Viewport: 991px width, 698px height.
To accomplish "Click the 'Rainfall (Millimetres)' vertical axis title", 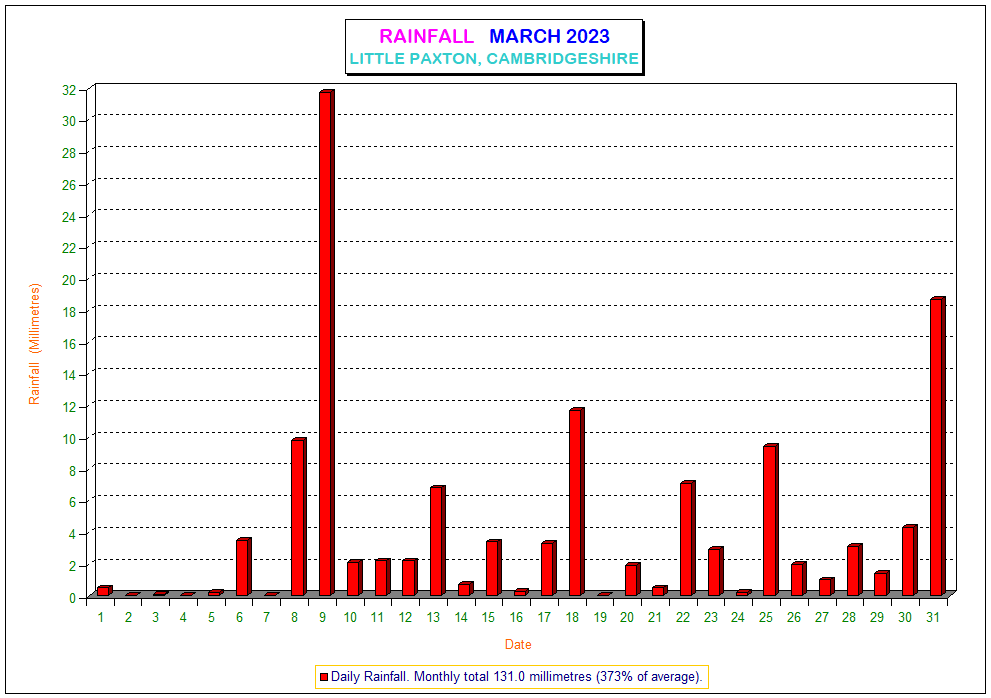I will [34, 344].
